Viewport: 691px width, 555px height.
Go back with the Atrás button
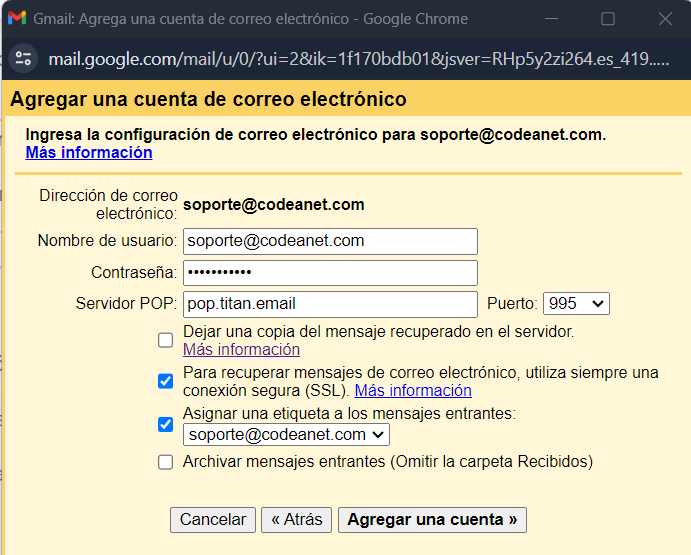(x=297, y=520)
